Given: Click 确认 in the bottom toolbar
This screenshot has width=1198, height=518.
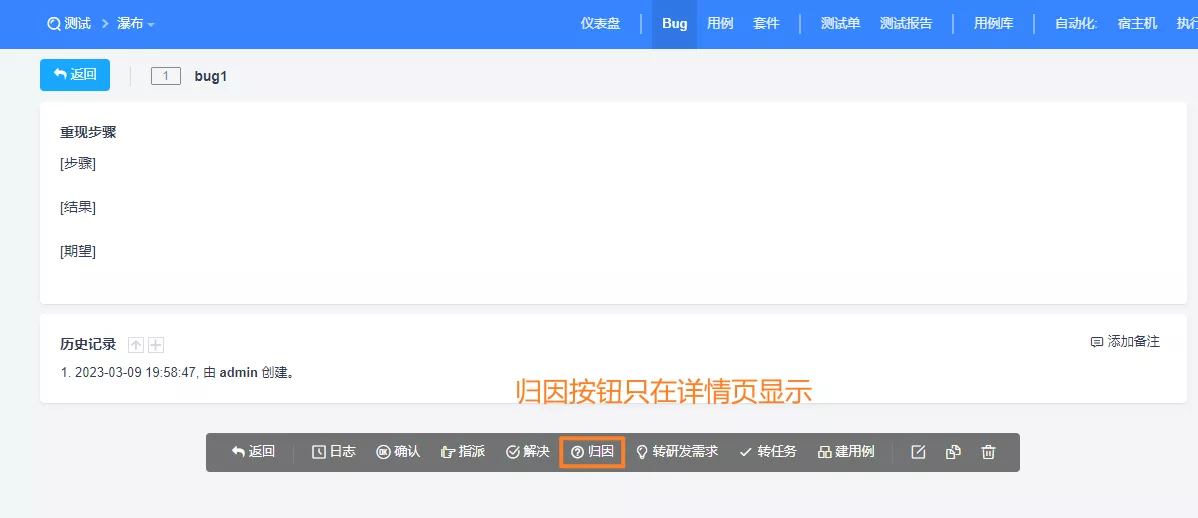Looking at the screenshot, I should [398, 452].
